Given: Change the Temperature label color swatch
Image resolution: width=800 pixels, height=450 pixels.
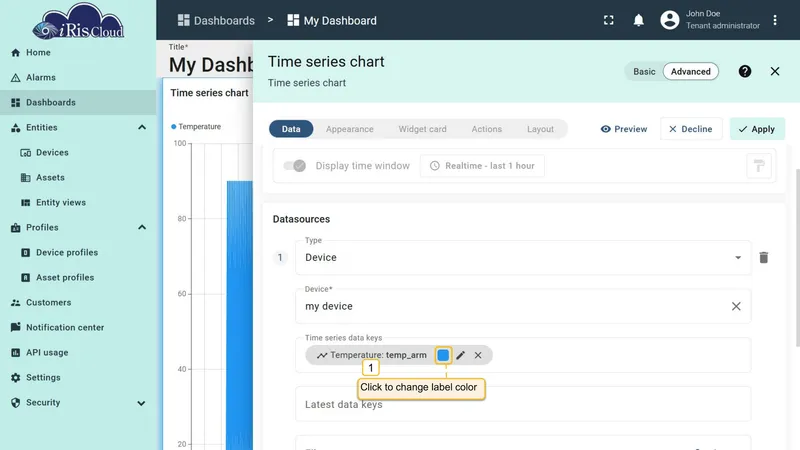Looking at the screenshot, I should click(443, 355).
